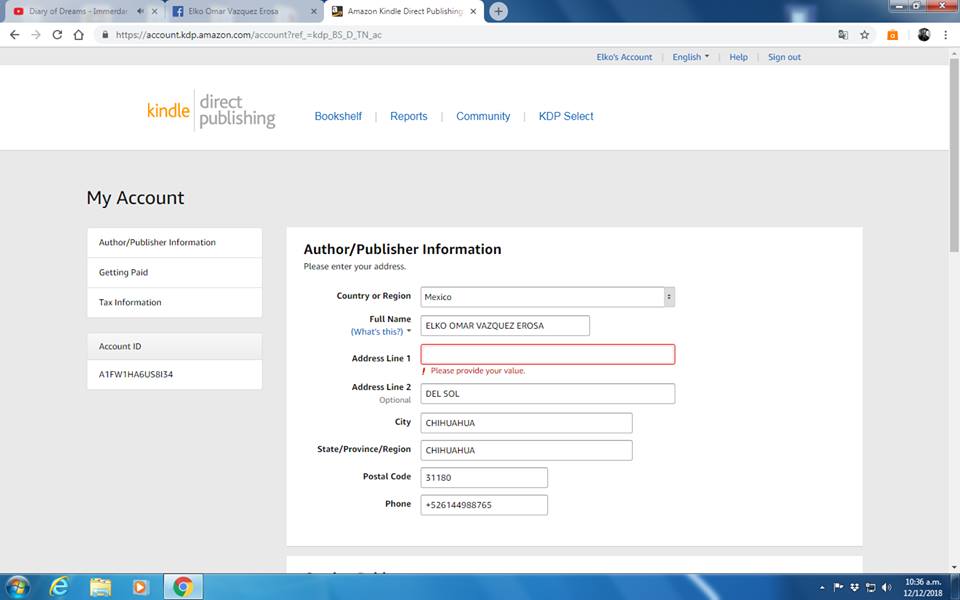Open the Chrome three-dot menu
Screen dimensions: 960x600
tap(945, 34)
